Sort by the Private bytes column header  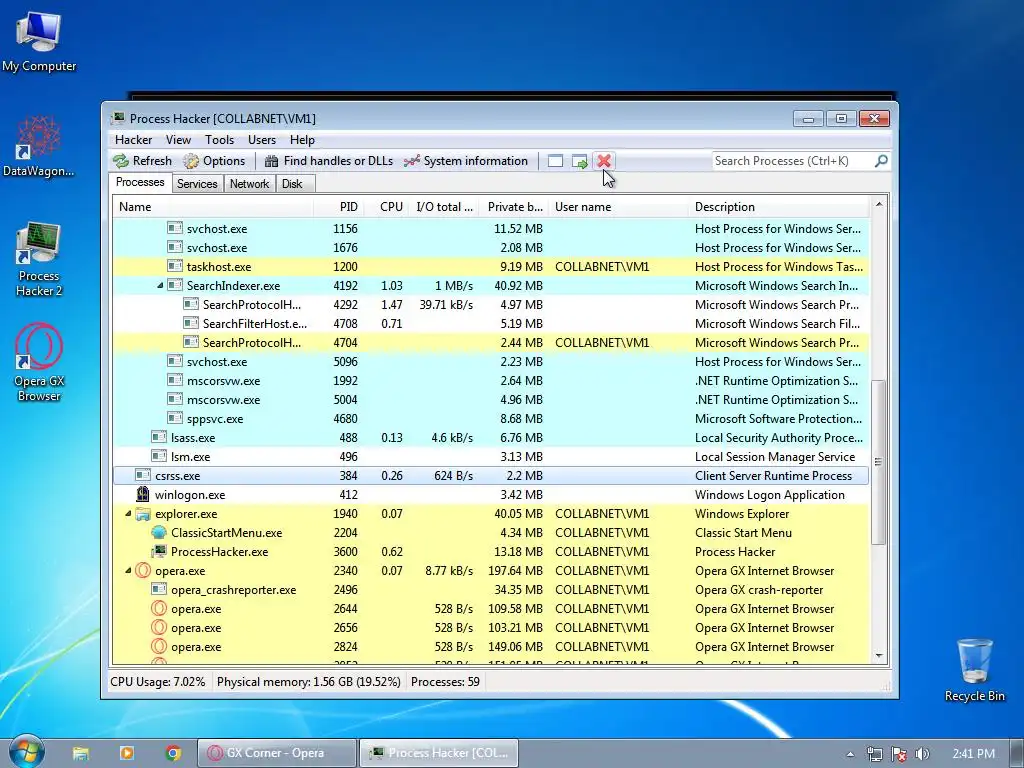click(x=514, y=207)
